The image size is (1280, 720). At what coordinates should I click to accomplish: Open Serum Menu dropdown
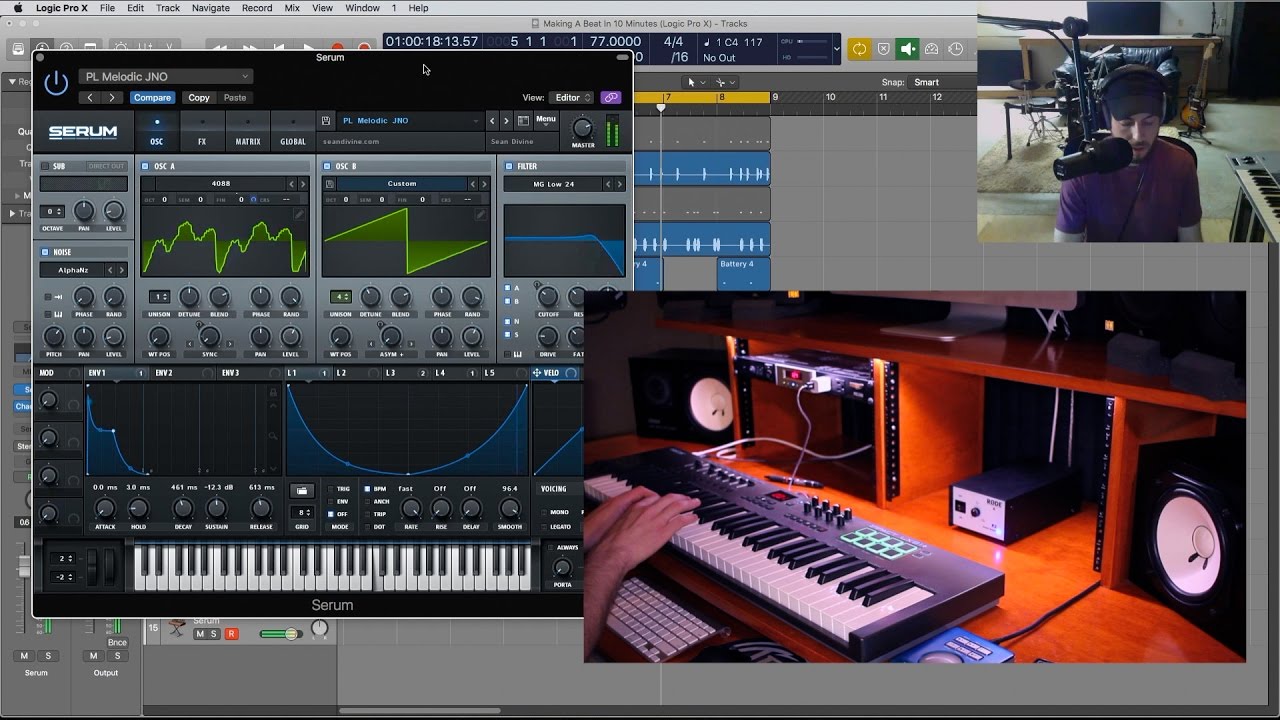[545, 120]
